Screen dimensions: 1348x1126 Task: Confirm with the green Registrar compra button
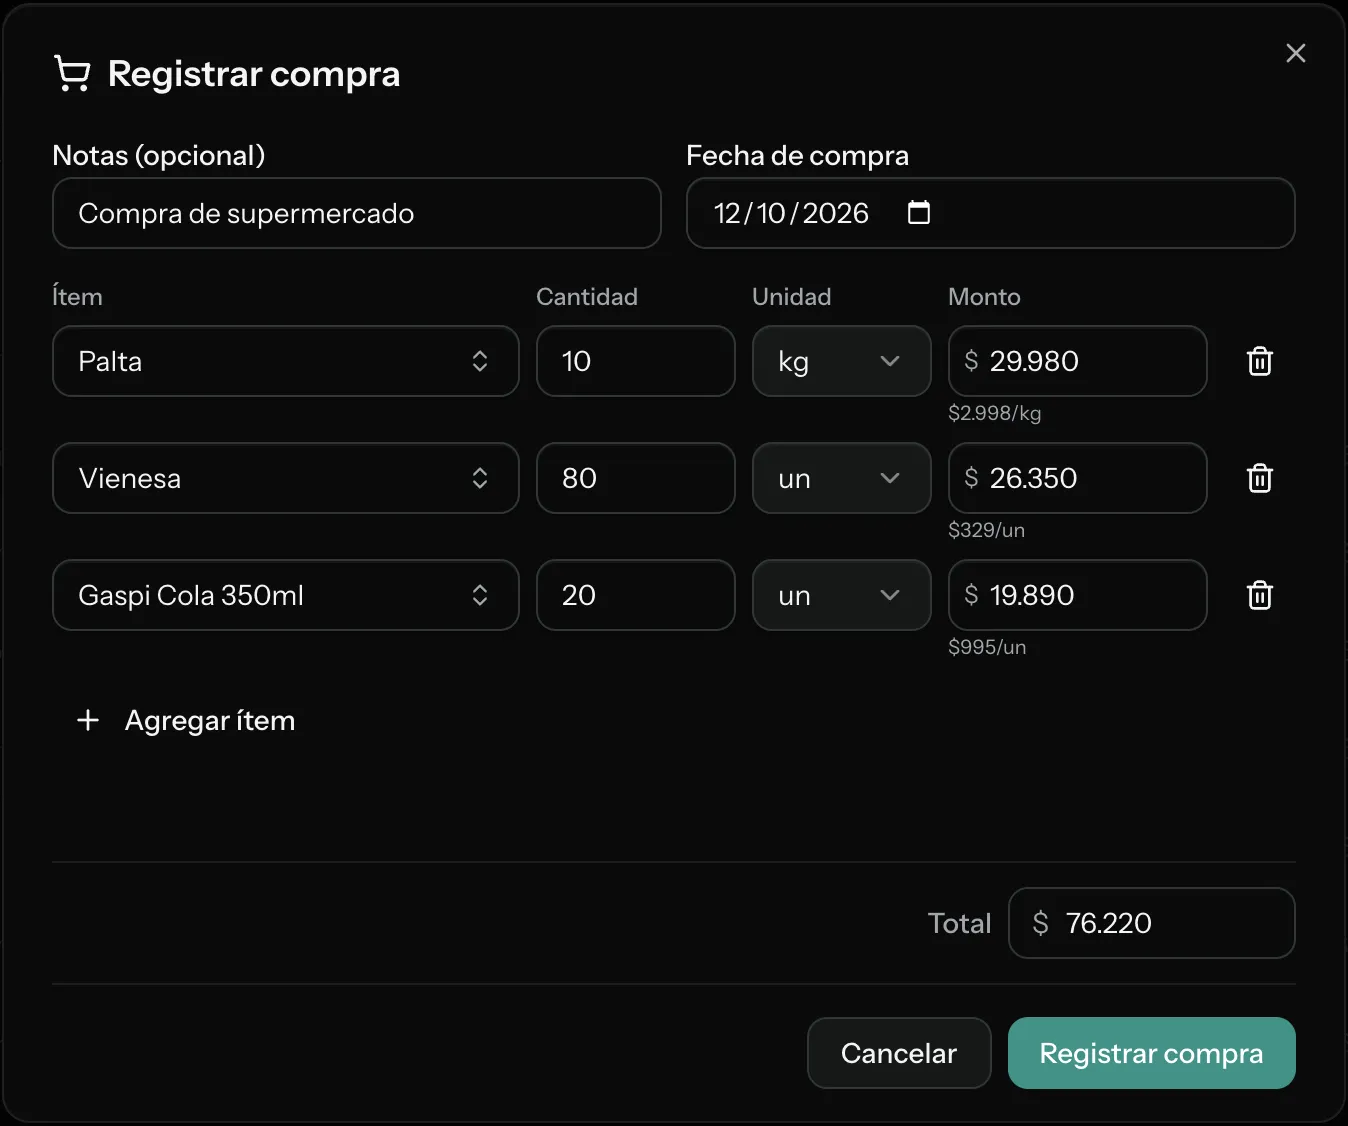pyautogui.click(x=1152, y=1053)
